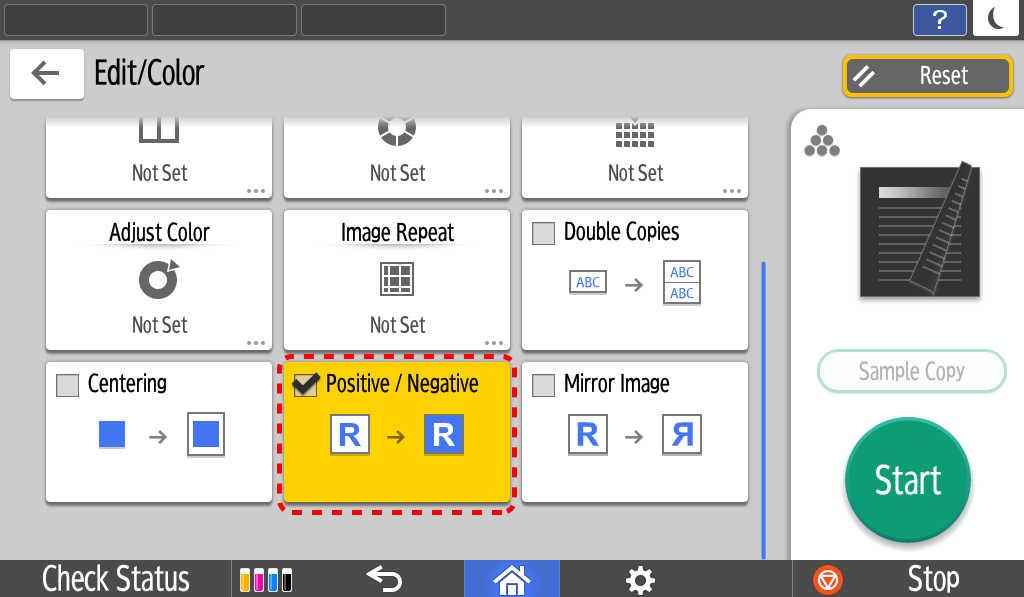This screenshot has height=597, width=1024.
Task: Expand Adjust Color details via ellipsis
Action: [x=253, y=341]
